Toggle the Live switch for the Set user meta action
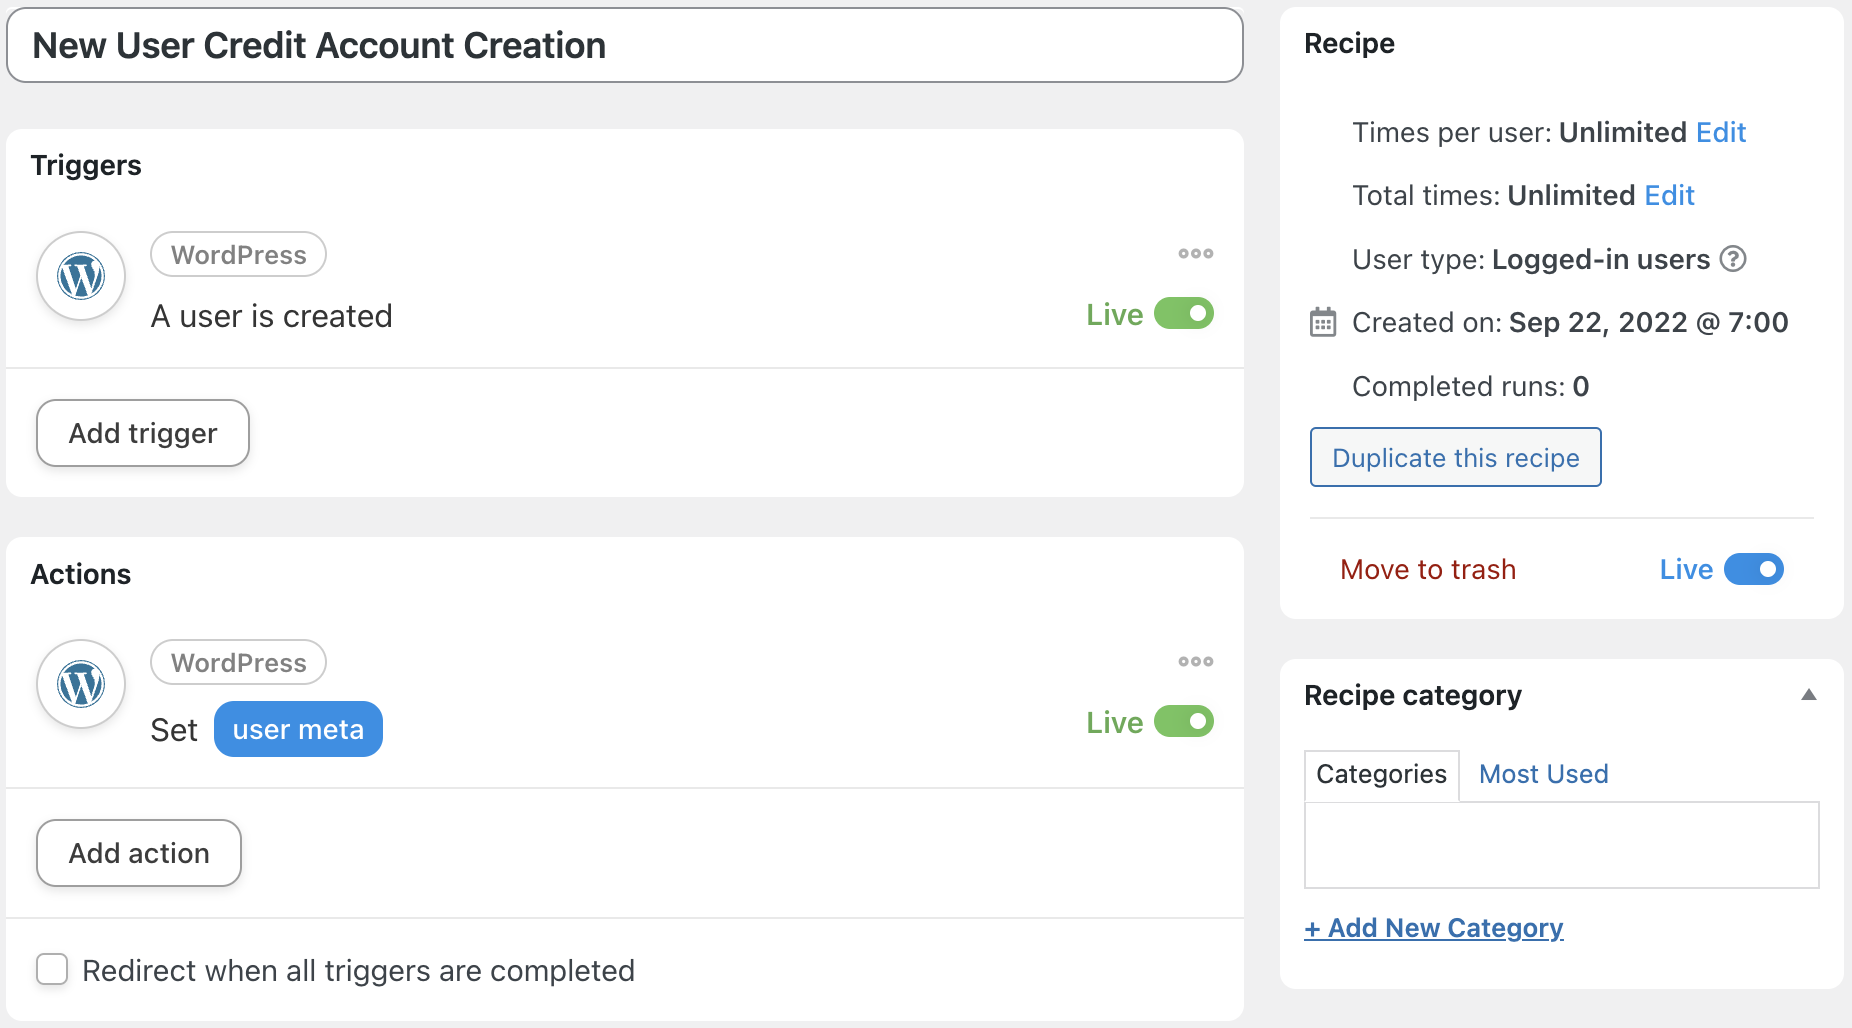 pos(1184,722)
